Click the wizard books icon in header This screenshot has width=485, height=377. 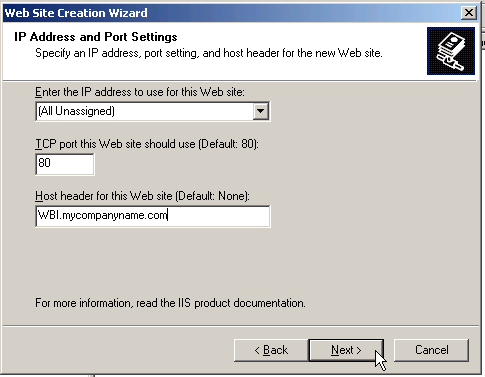click(x=451, y=51)
